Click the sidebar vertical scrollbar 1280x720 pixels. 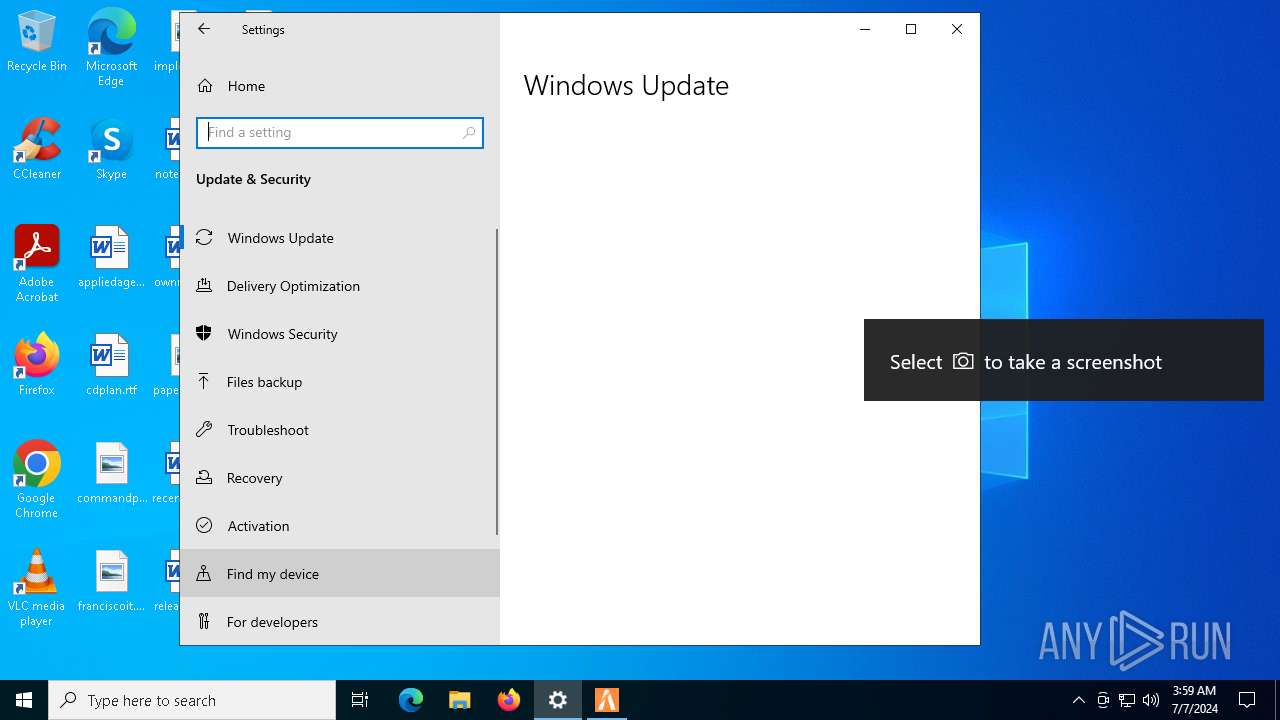(496, 382)
